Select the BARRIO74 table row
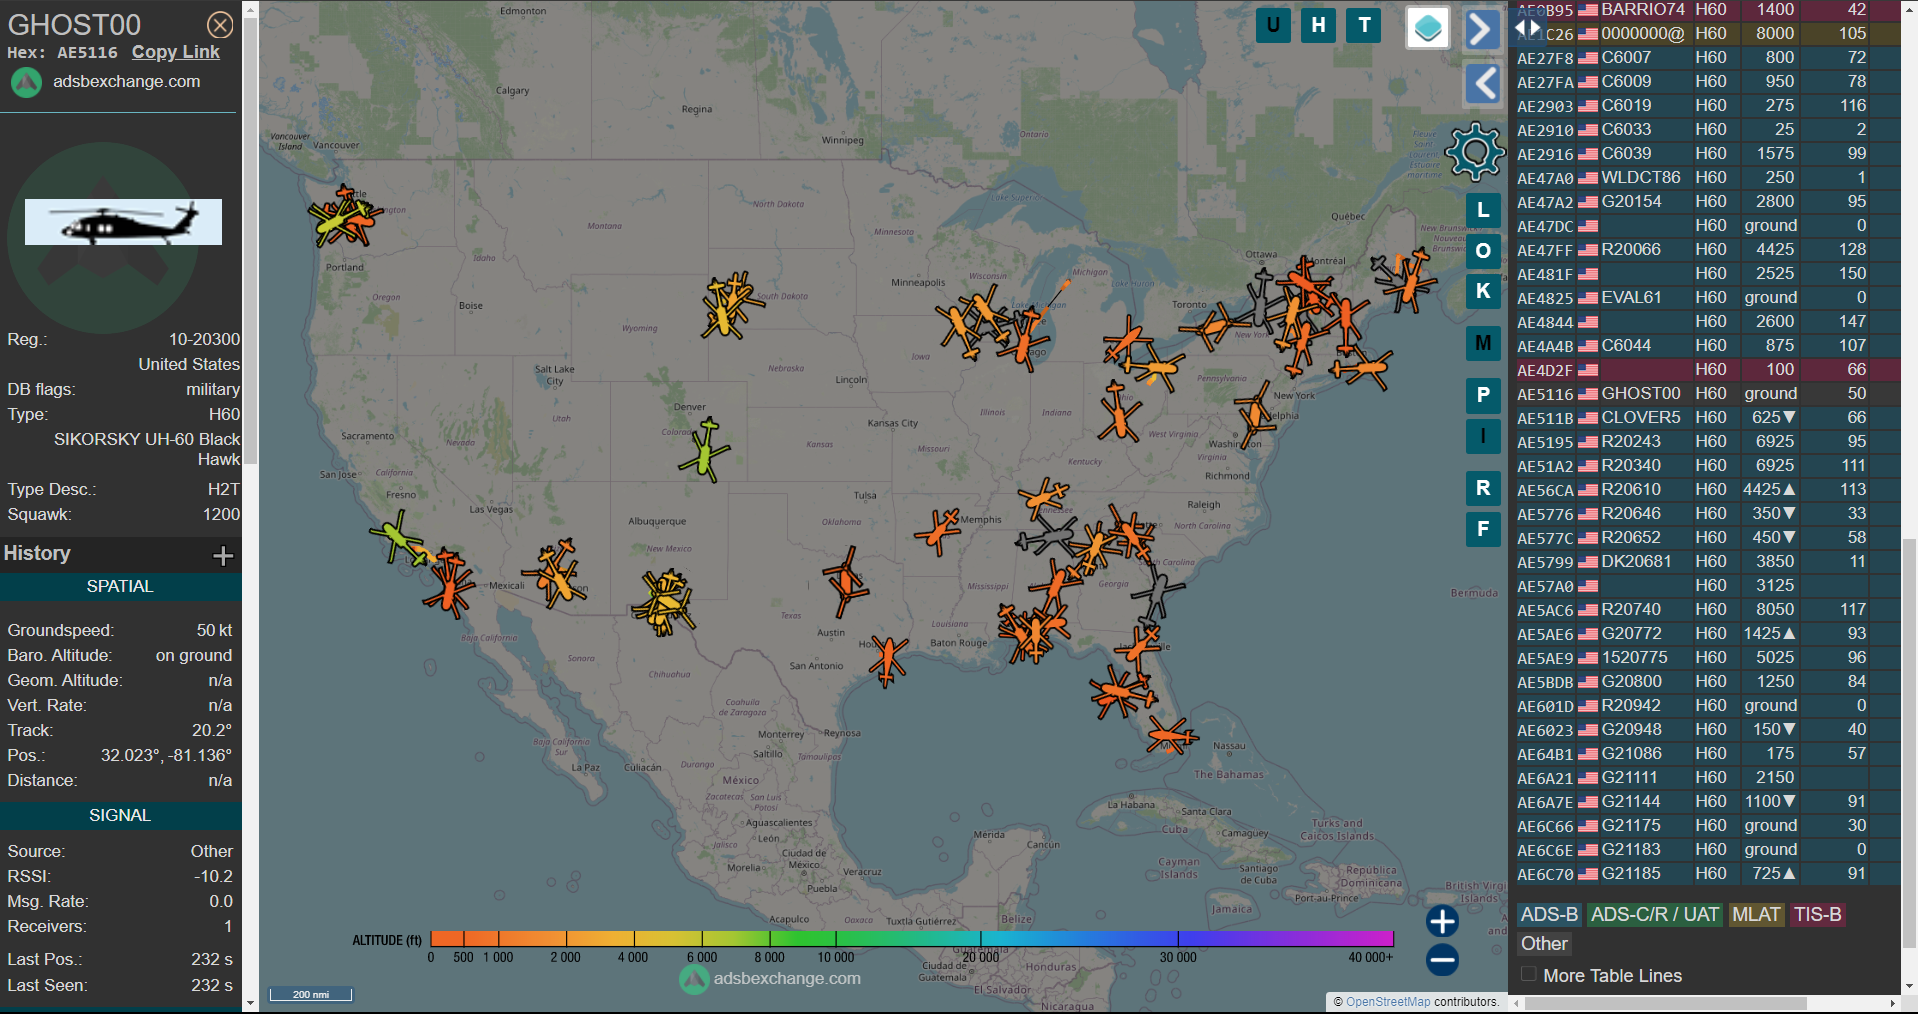Screen dimensions: 1918x1014 click(1706, 10)
